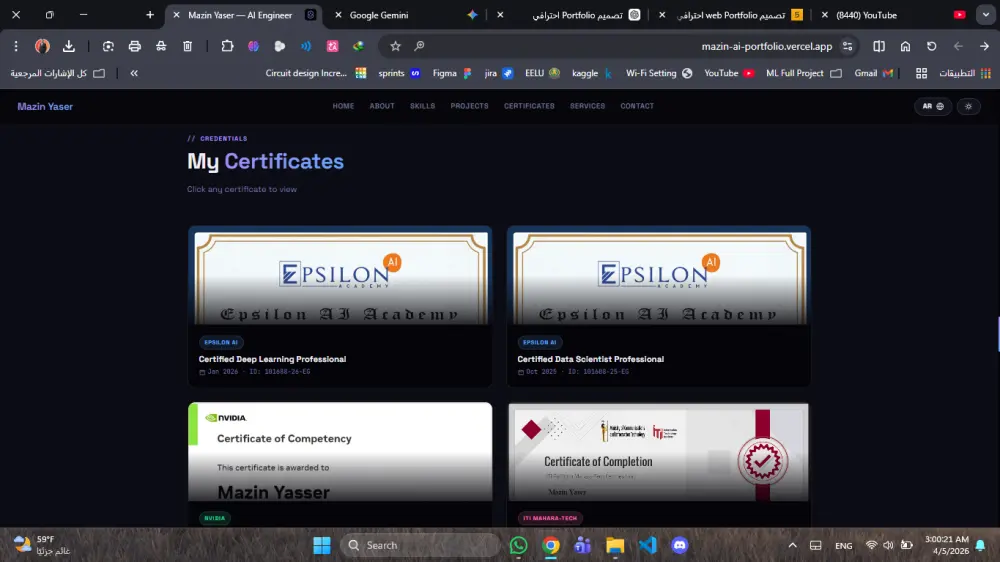This screenshot has width=1000, height=562.
Task: Switch to the 'تصميم web Portfolio احترافي' tab
Action: [730, 15]
